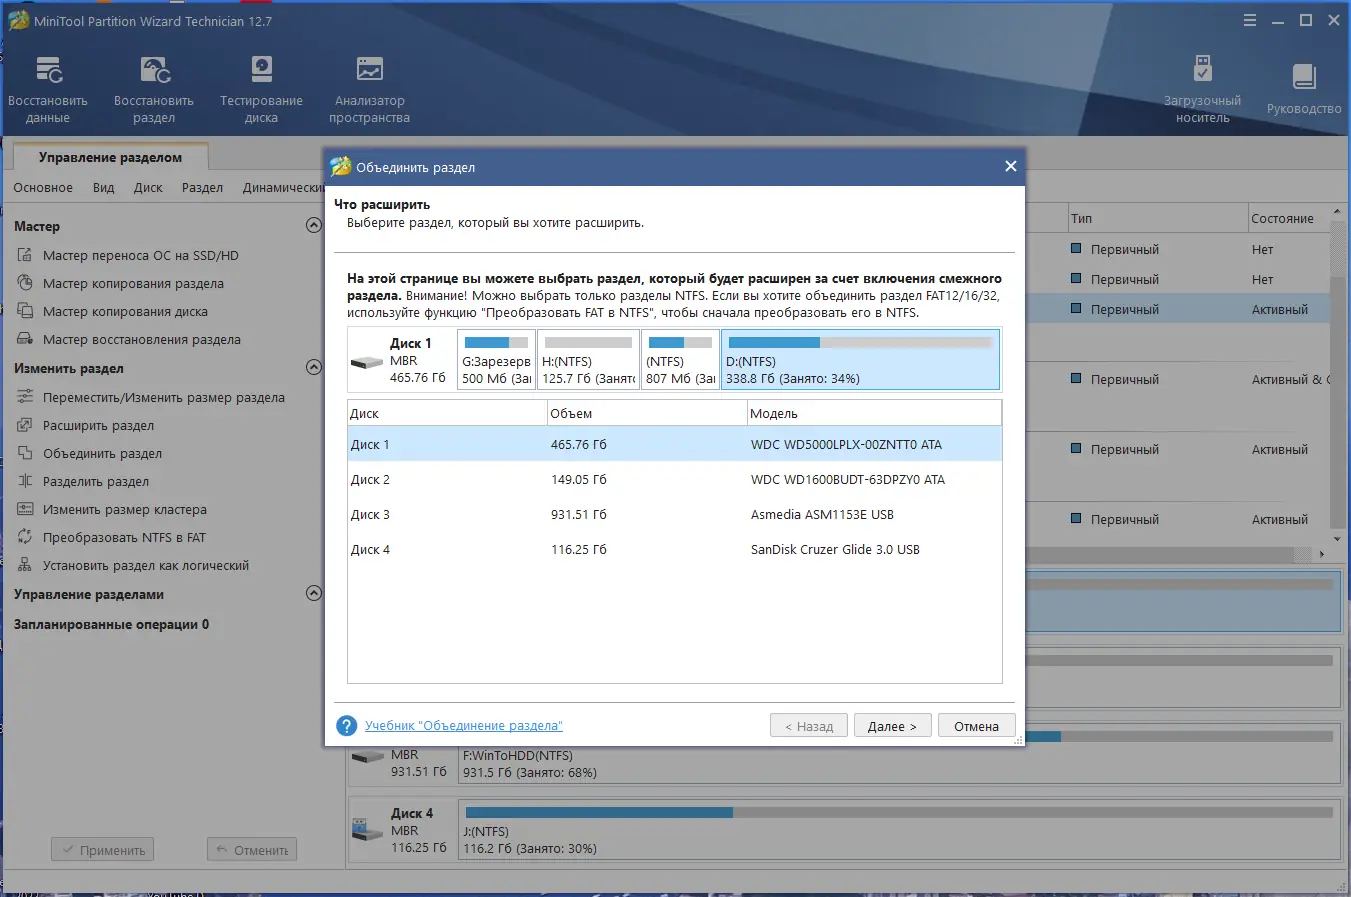Click the Переместить/Изменить размер раздела icon

coord(25,397)
